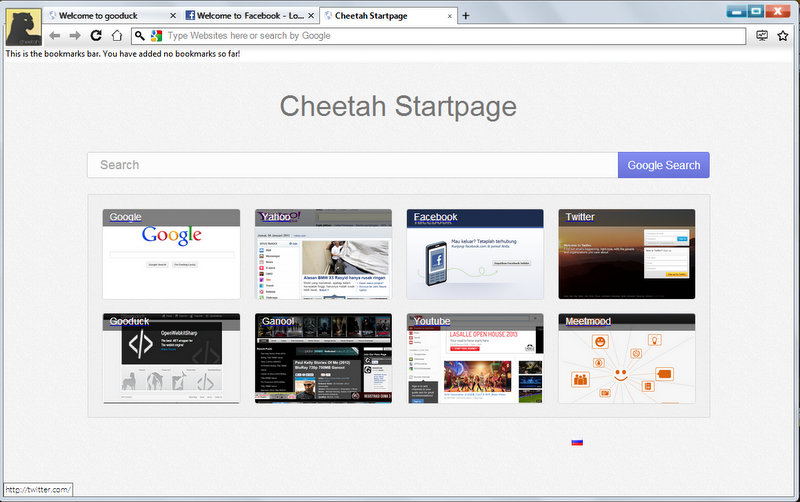Click the Google Search button
The height and width of the screenshot is (502, 800).
point(663,165)
